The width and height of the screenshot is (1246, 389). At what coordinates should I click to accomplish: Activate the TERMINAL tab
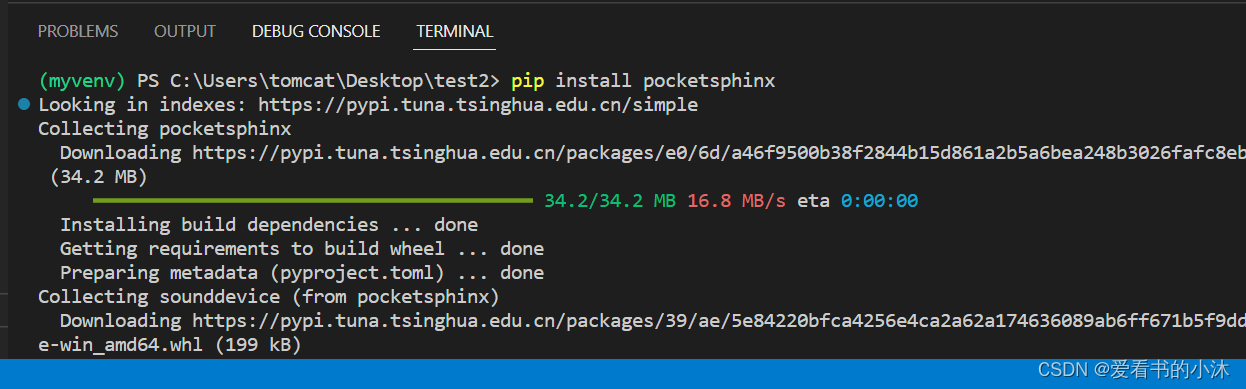(x=455, y=32)
